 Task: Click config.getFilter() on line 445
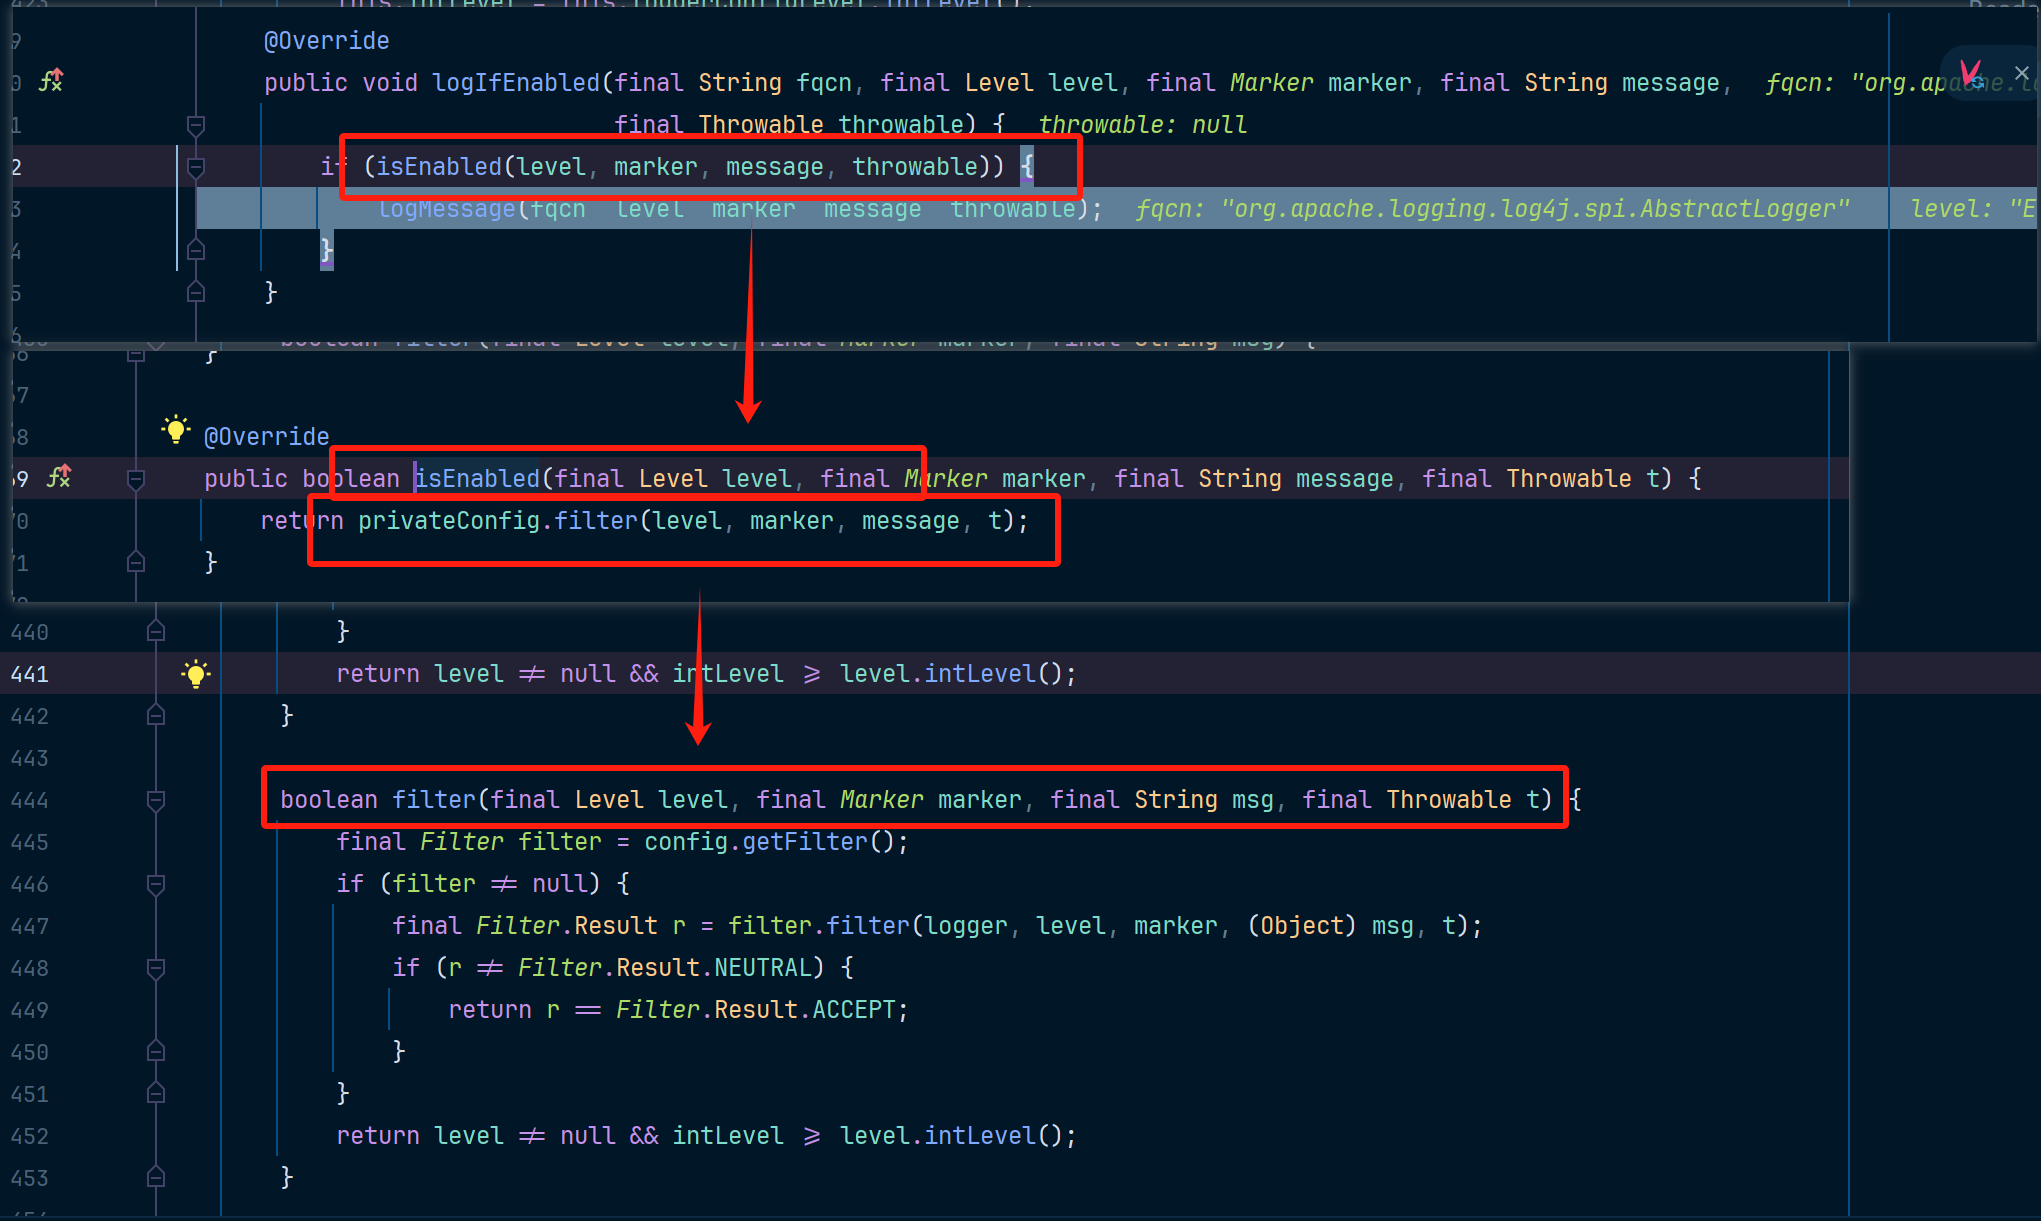tap(769, 842)
